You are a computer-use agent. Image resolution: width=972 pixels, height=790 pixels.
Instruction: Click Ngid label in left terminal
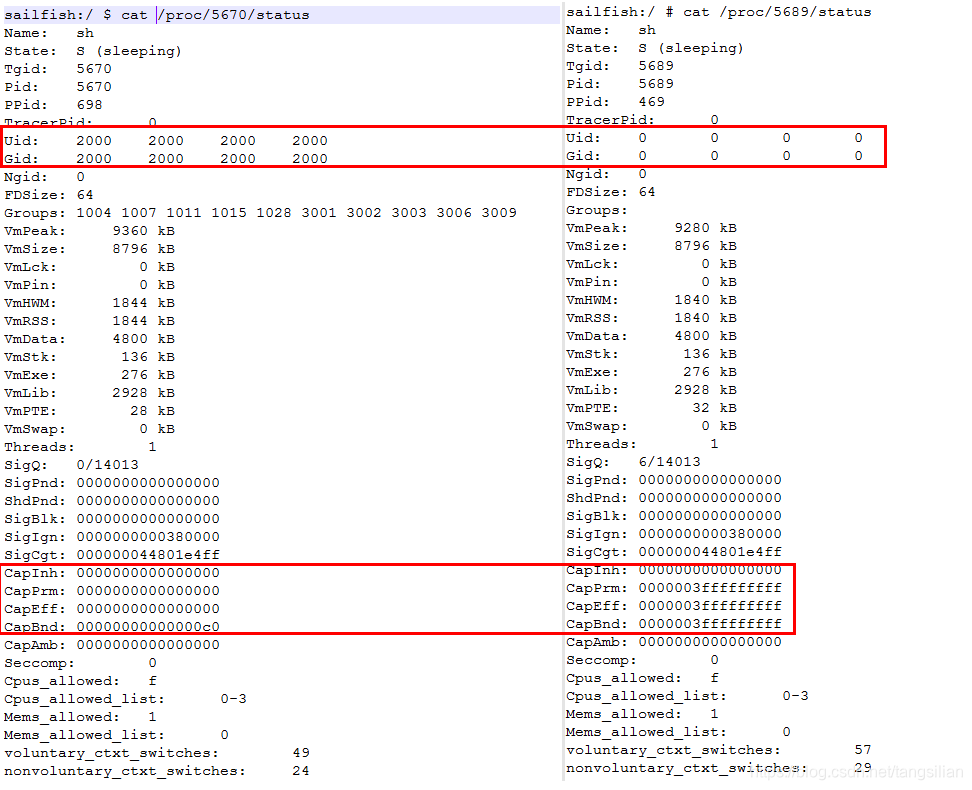25,177
